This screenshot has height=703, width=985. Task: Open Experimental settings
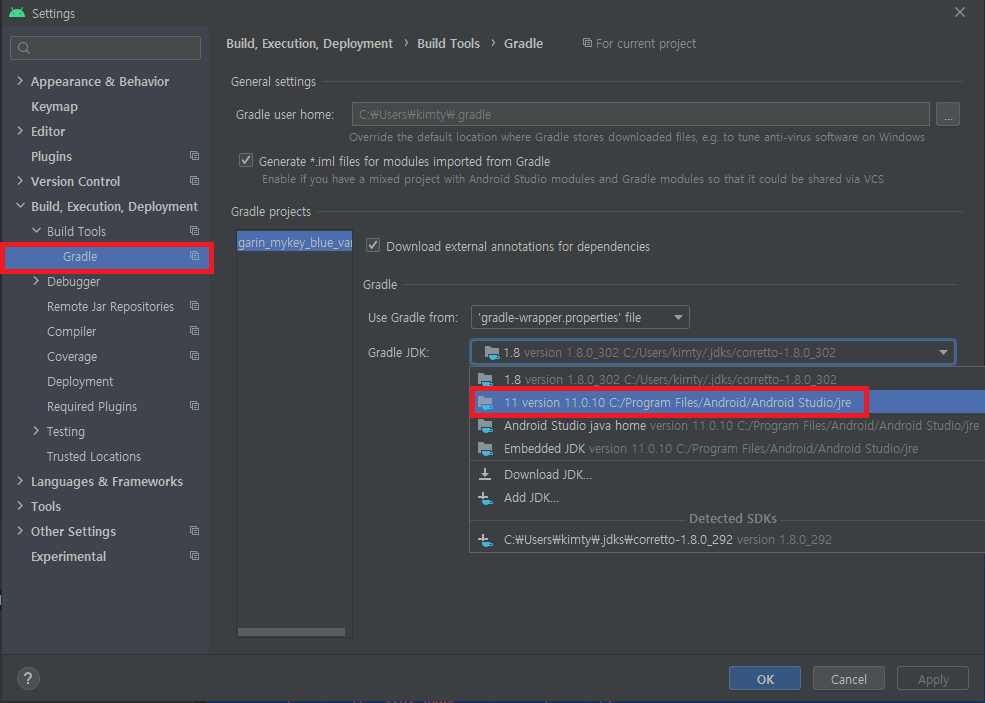pos(68,557)
